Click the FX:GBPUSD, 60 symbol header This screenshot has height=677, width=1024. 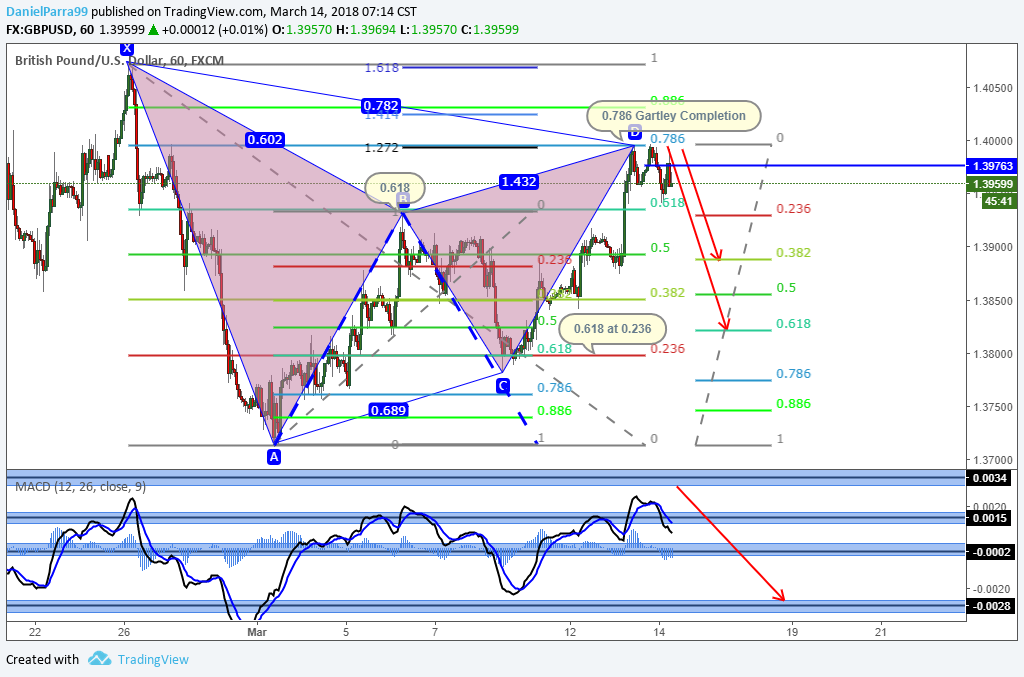click(50, 29)
